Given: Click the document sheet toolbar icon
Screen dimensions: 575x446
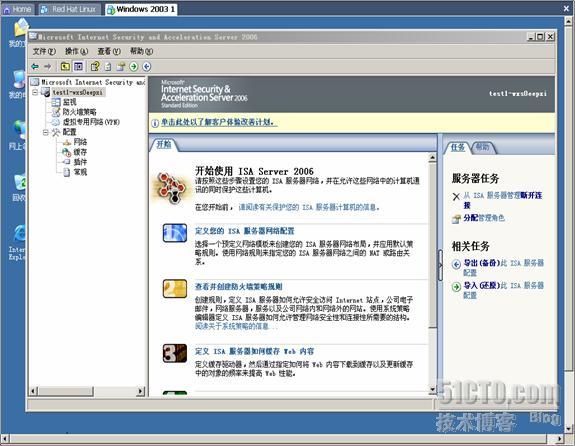Looking at the screenshot, I should (x=108, y=66).
